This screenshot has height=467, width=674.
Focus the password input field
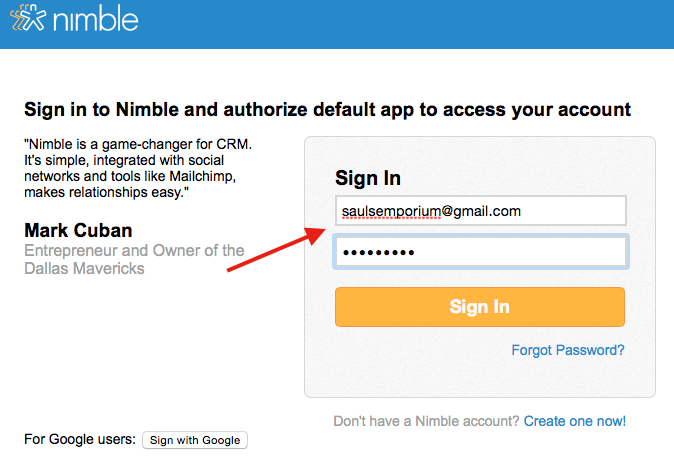click(481, 252)
